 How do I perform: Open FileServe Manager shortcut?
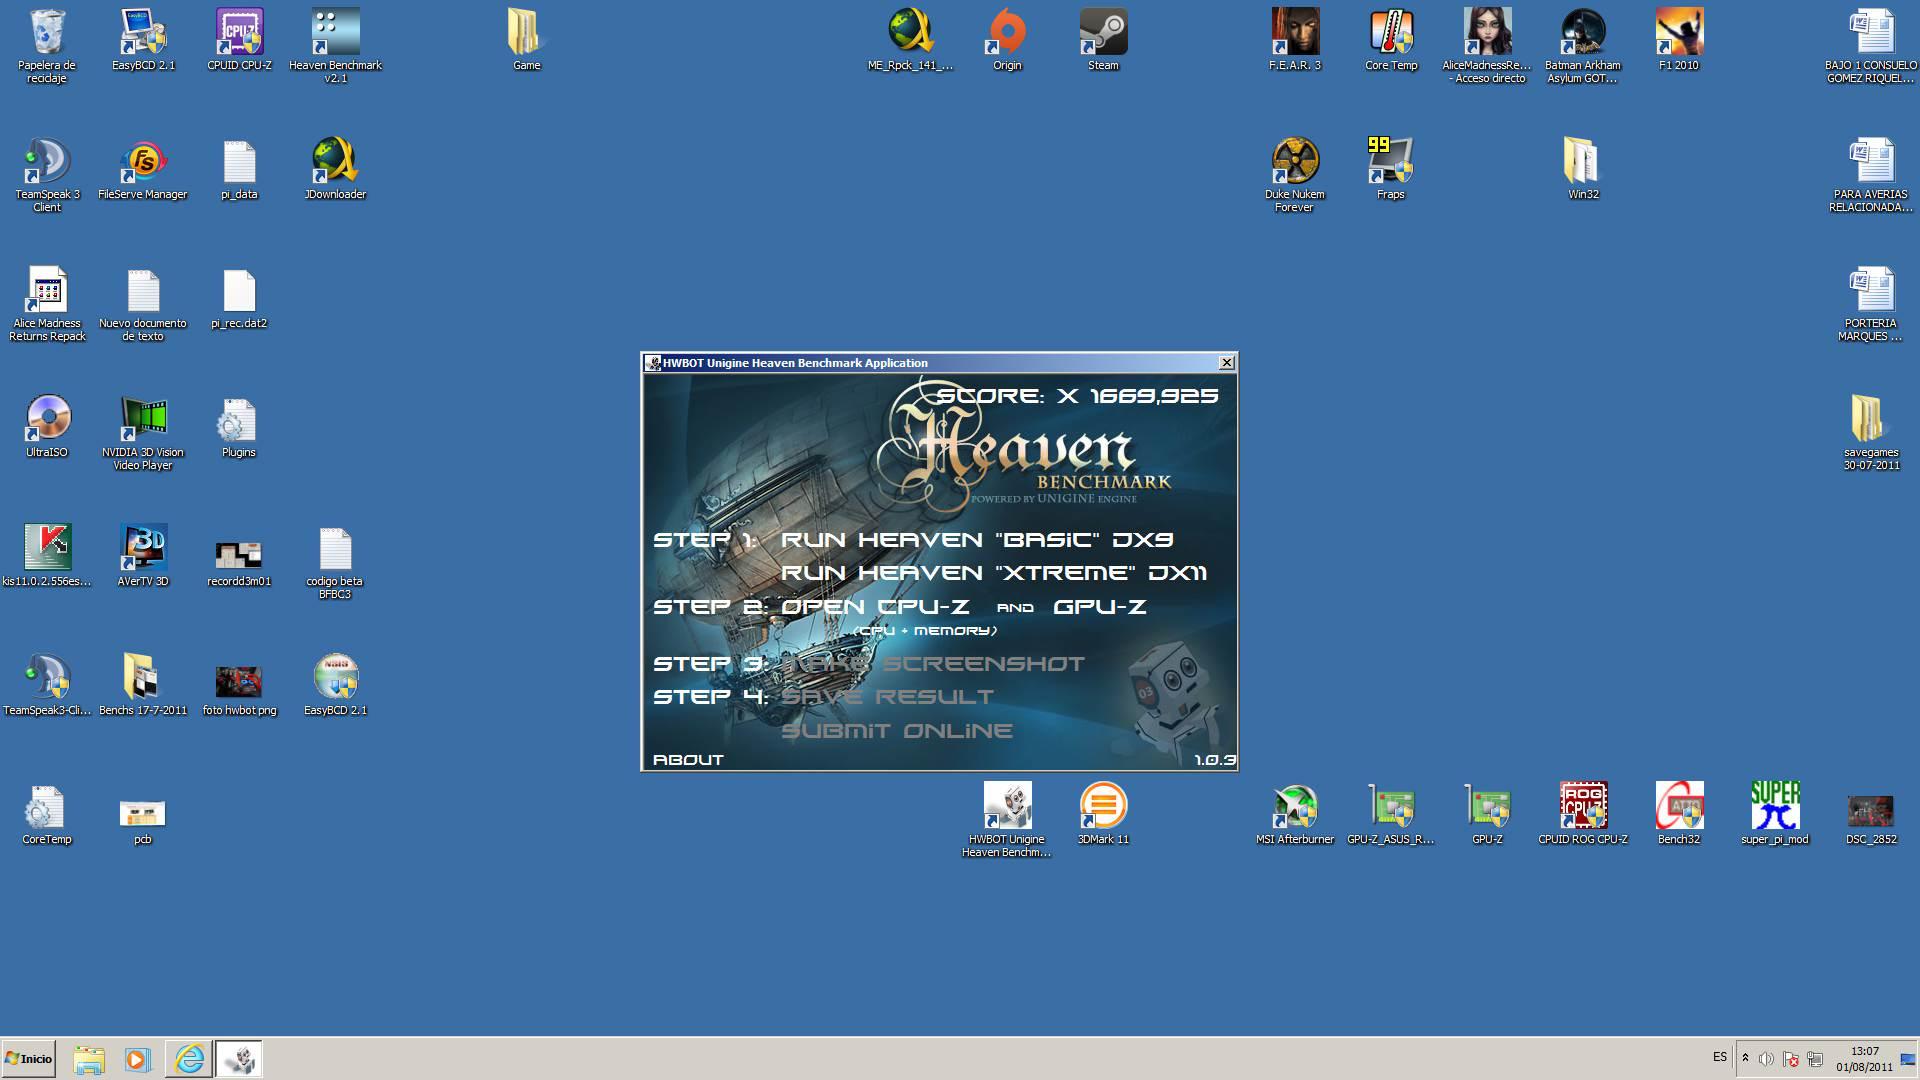coord(143,169)
